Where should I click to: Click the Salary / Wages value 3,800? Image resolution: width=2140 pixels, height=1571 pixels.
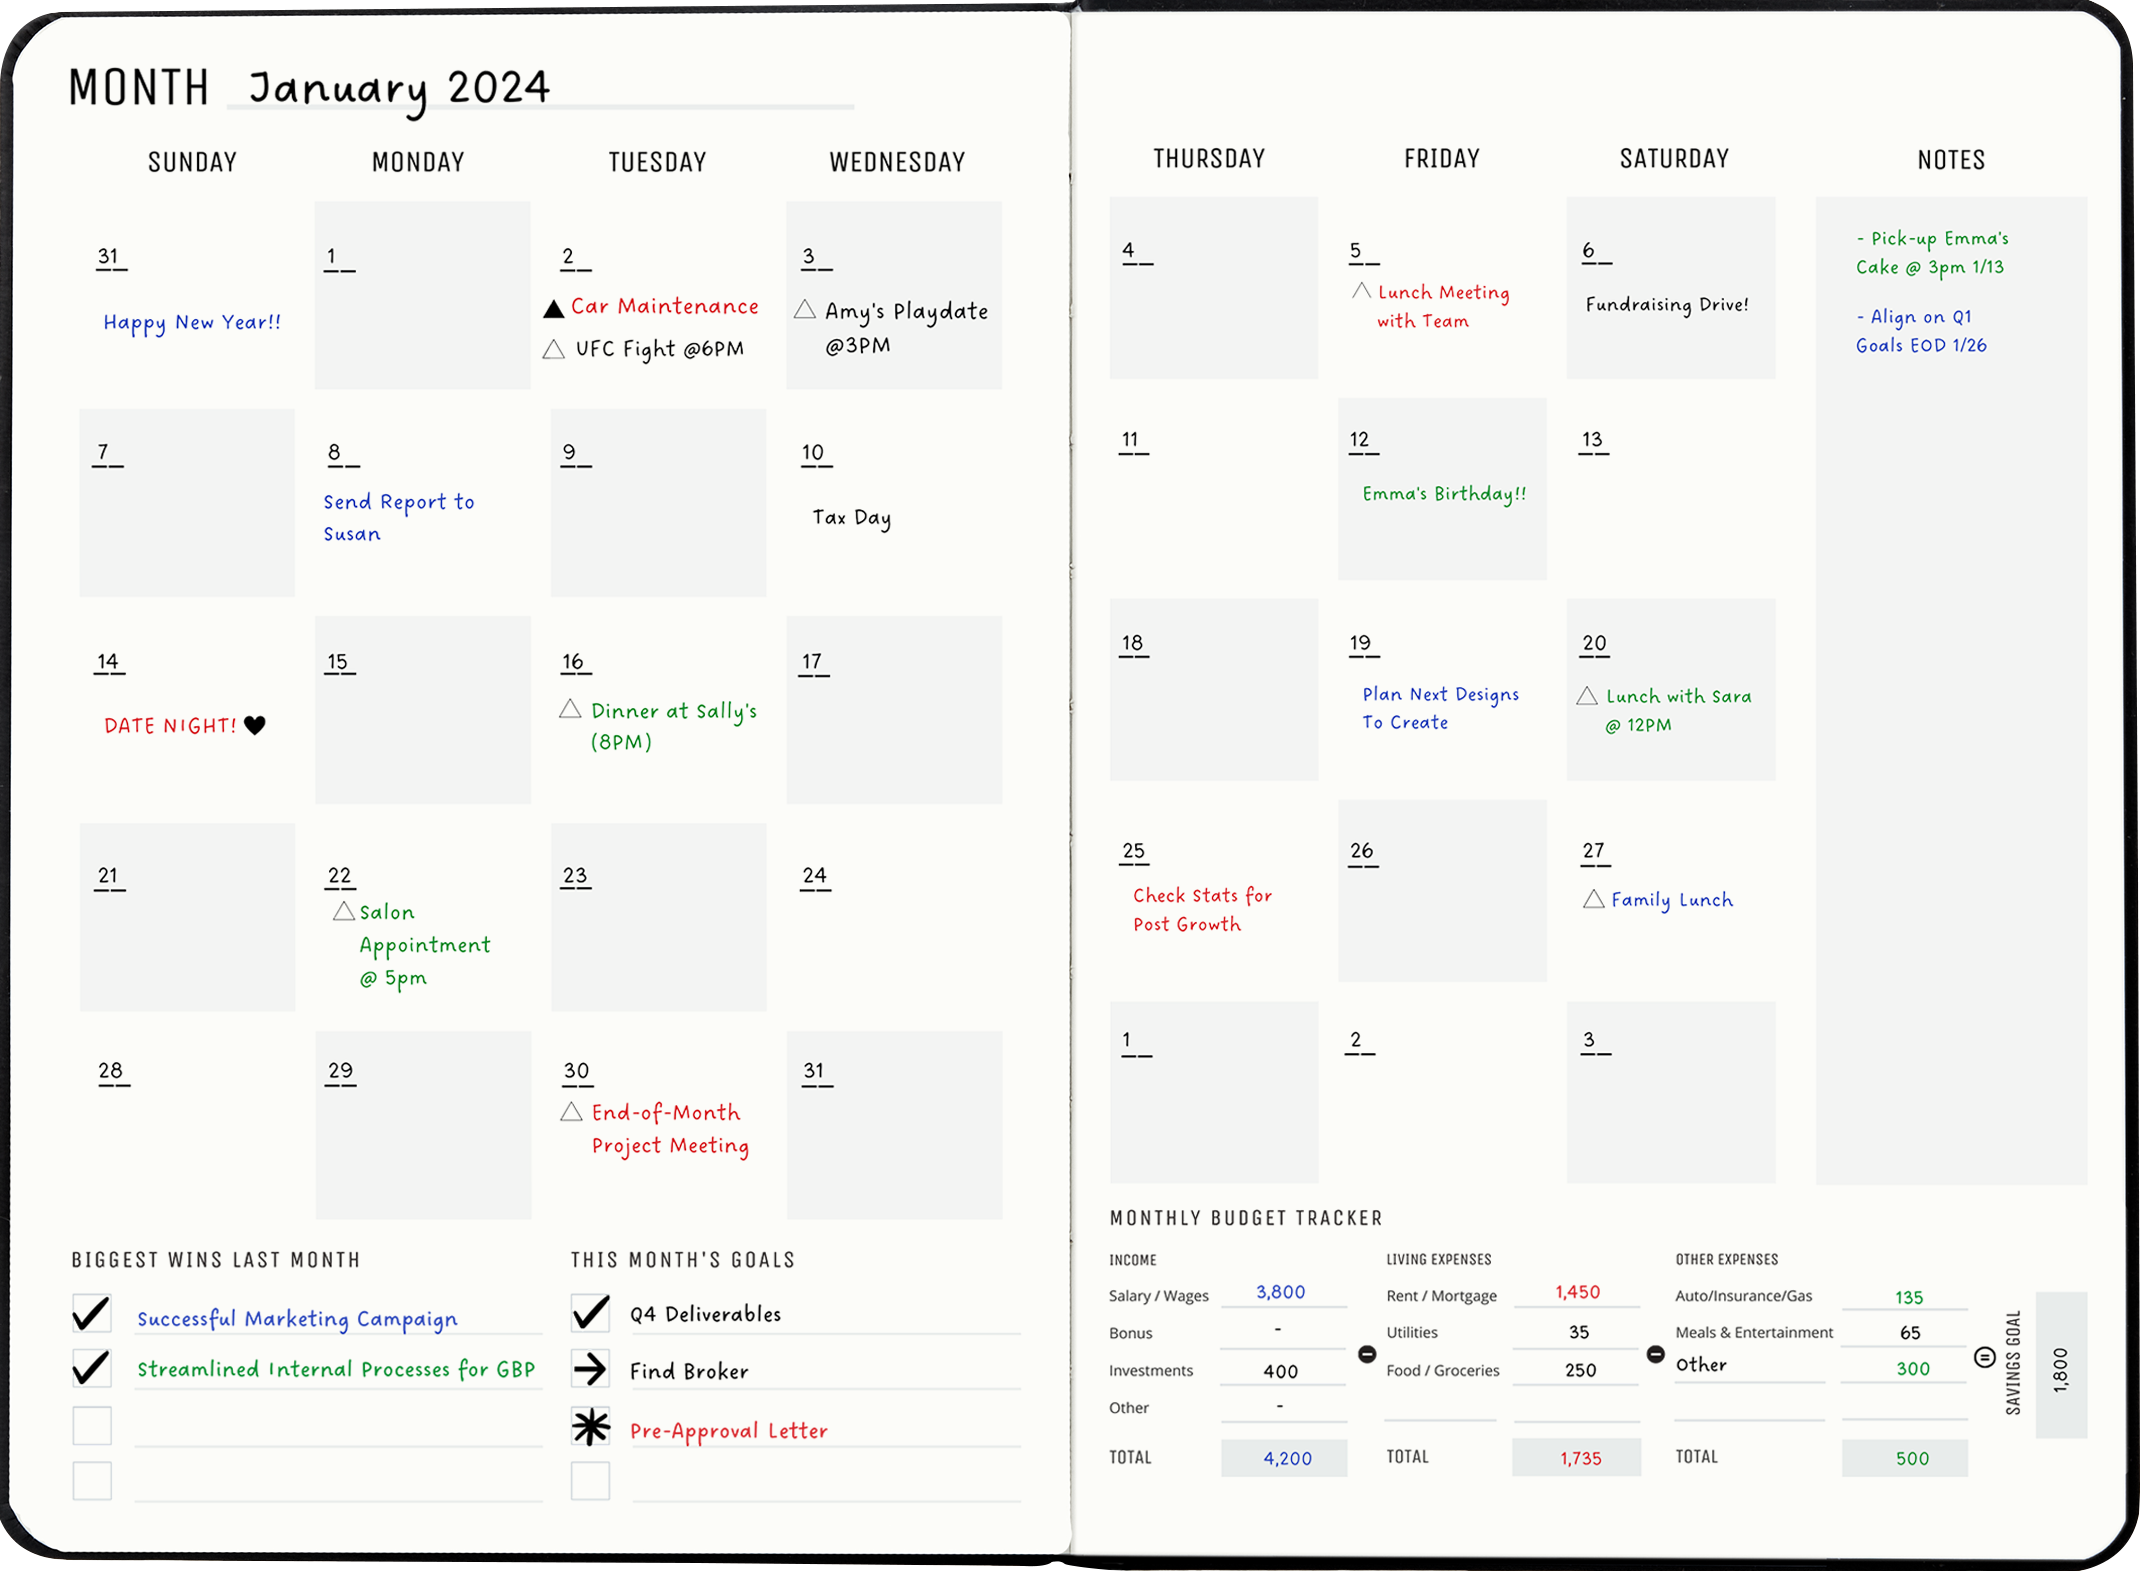pos(1280,1292)
